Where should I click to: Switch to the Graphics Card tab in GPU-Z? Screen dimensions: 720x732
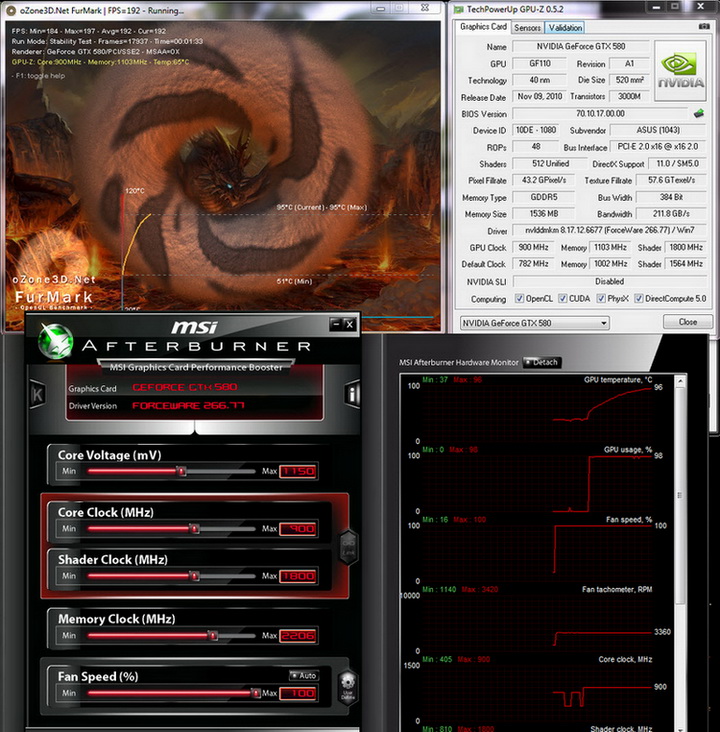point(483,27)
